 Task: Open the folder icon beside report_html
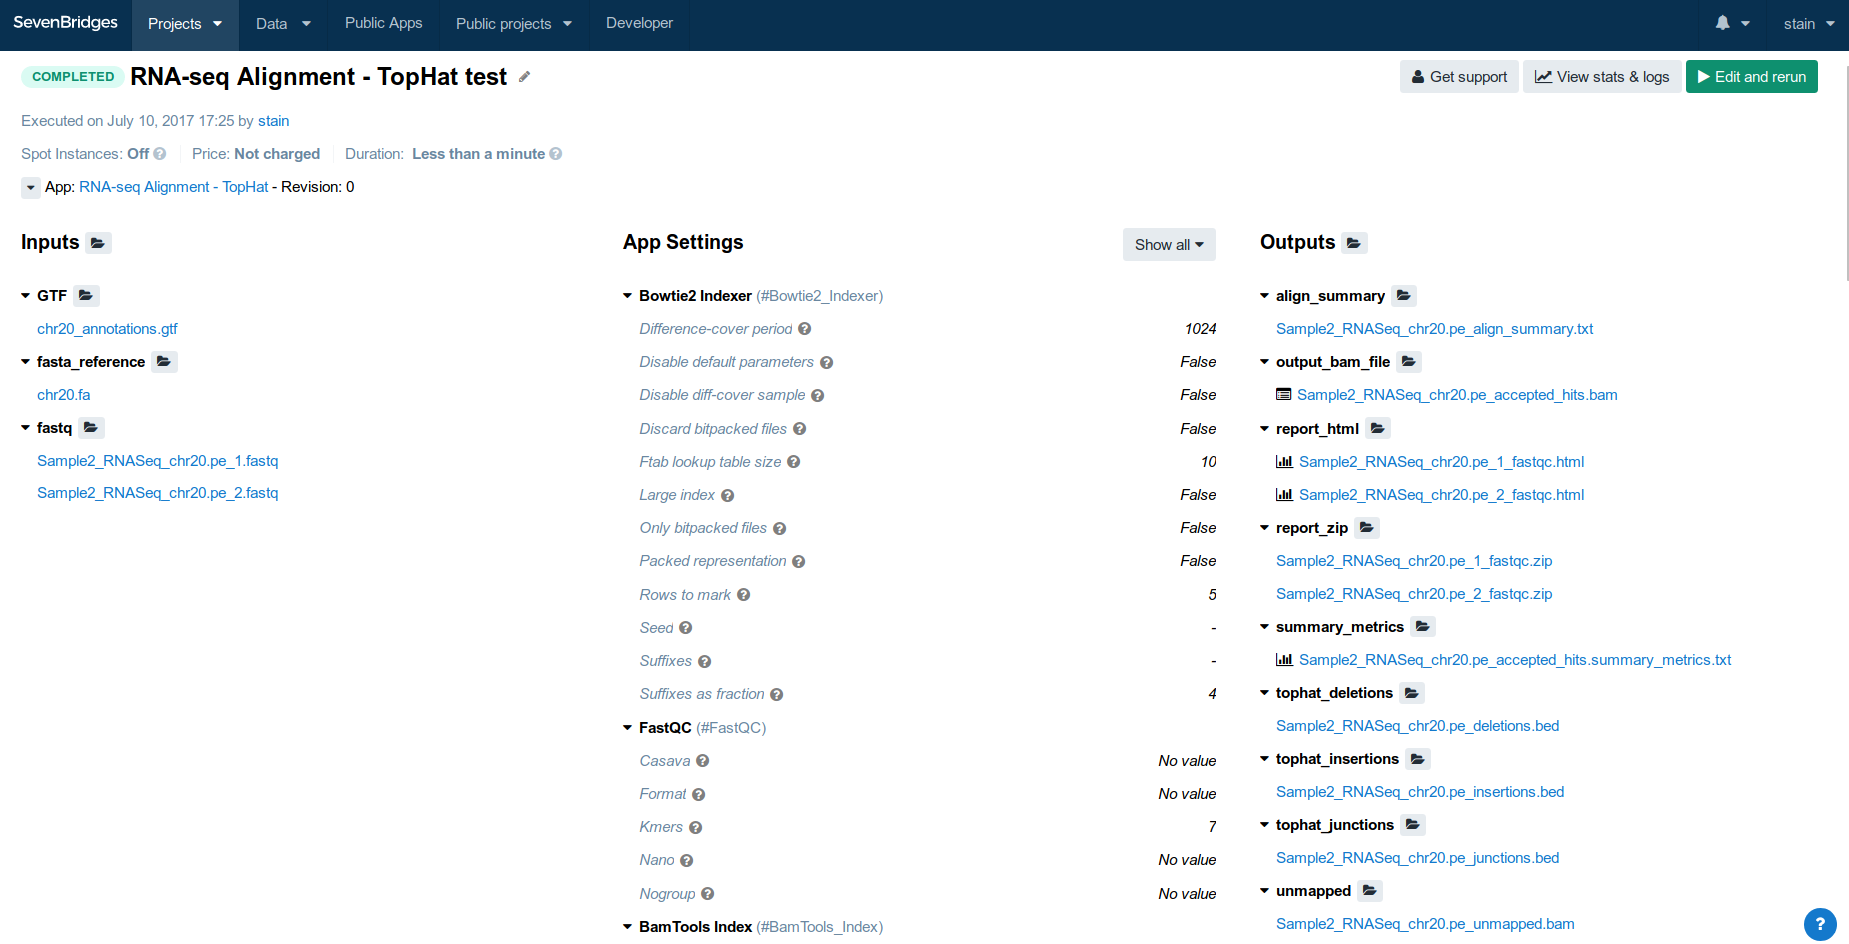click(1378, 429)
